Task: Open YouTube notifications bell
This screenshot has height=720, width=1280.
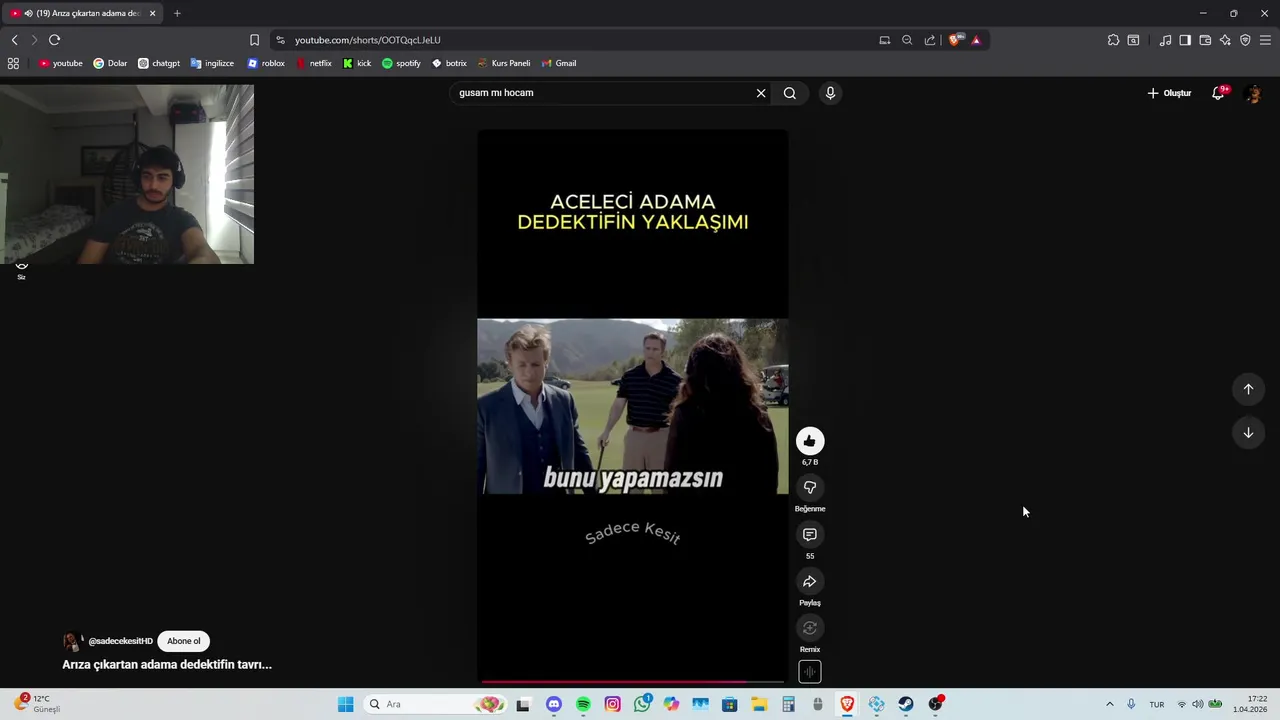Action: (x=1218, y=93)
